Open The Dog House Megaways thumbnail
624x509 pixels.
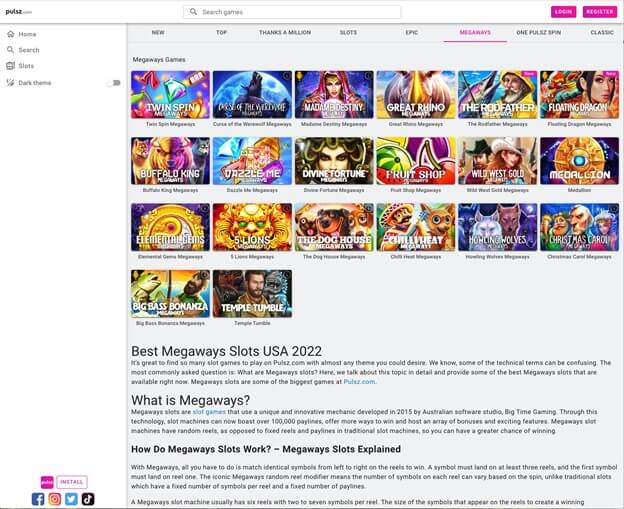coord(334,227)
